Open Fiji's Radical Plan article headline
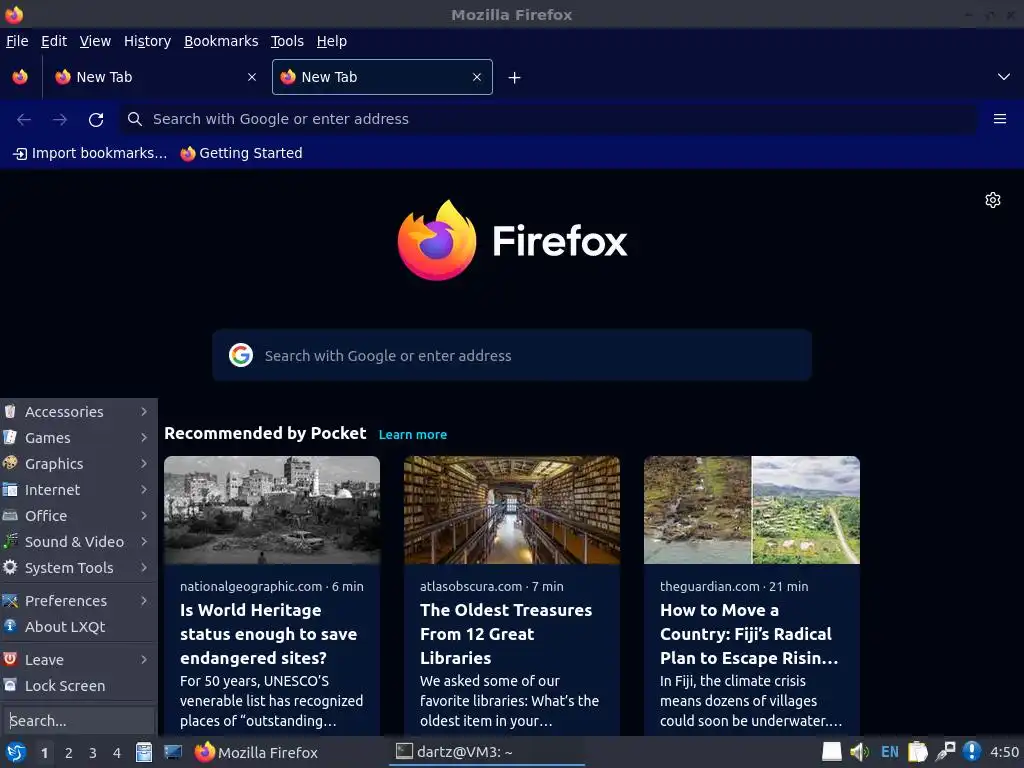Image resolution: width=1024 pixels, height=768 pixels. click(x=748, y=633)
